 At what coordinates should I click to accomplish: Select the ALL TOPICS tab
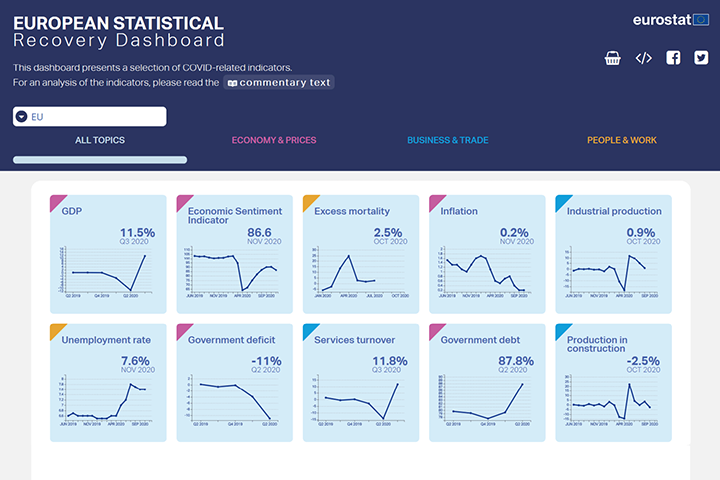100,140
